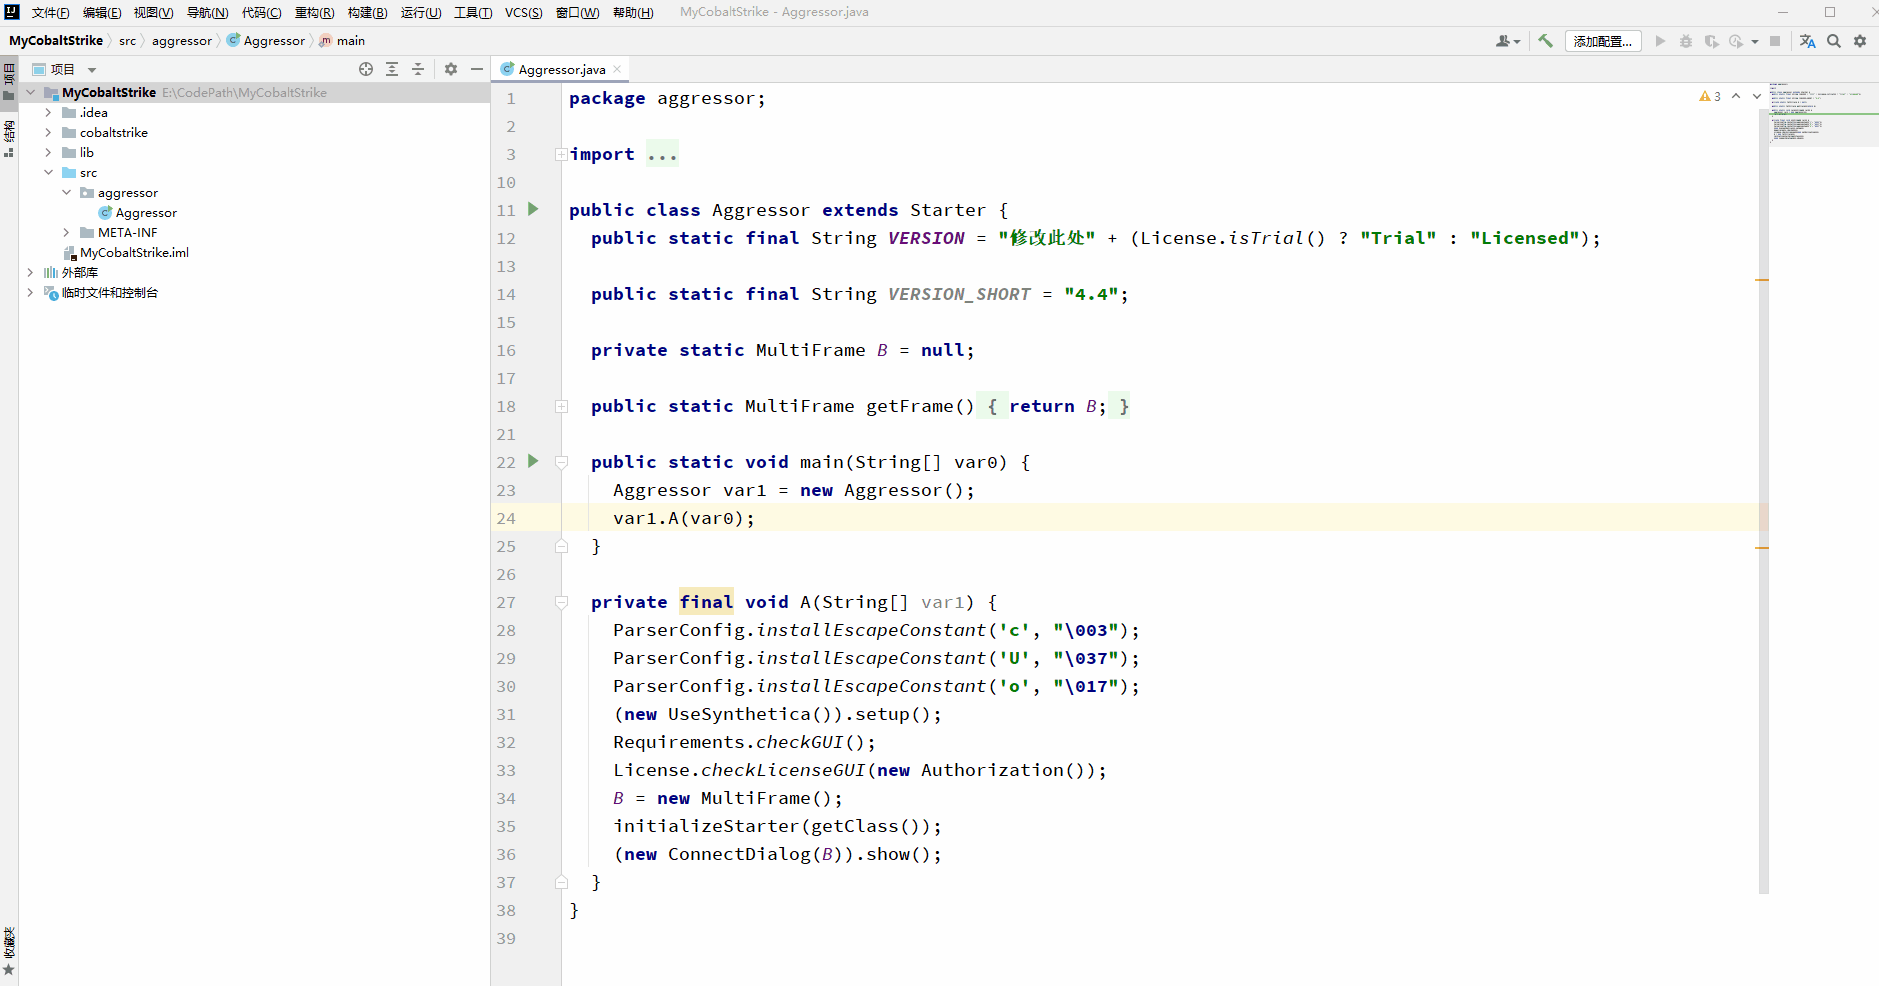Click the 添加配置... button

(1603, 41)
